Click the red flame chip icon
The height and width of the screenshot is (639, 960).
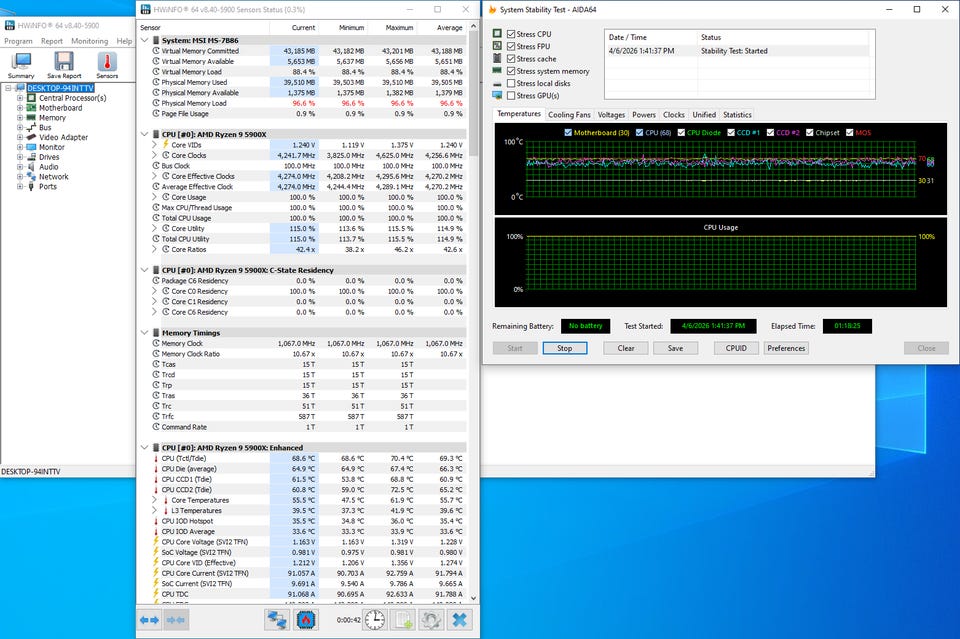coord(306,620)
